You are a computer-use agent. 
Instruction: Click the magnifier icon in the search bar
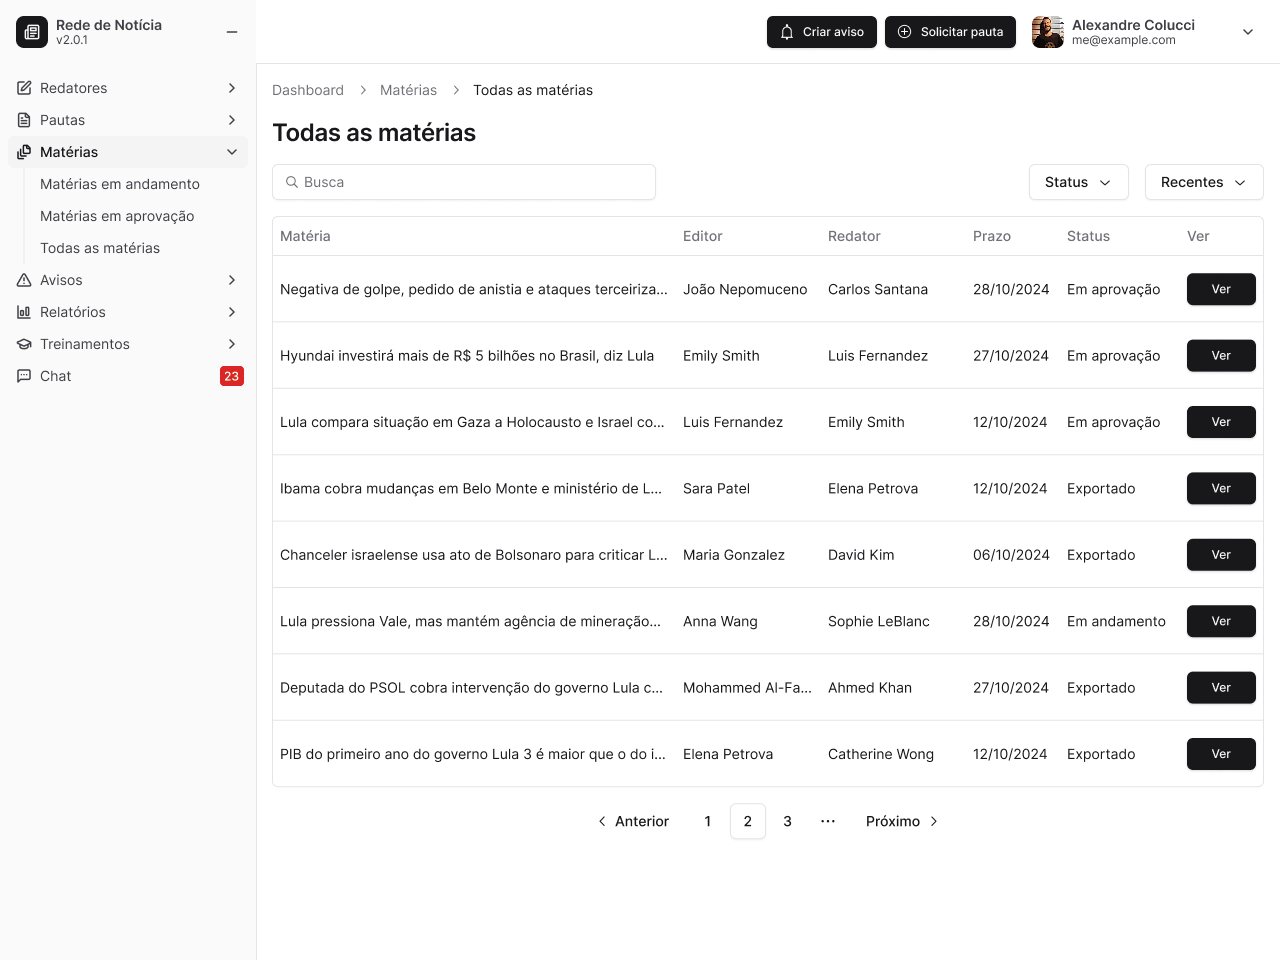point(292,182)
